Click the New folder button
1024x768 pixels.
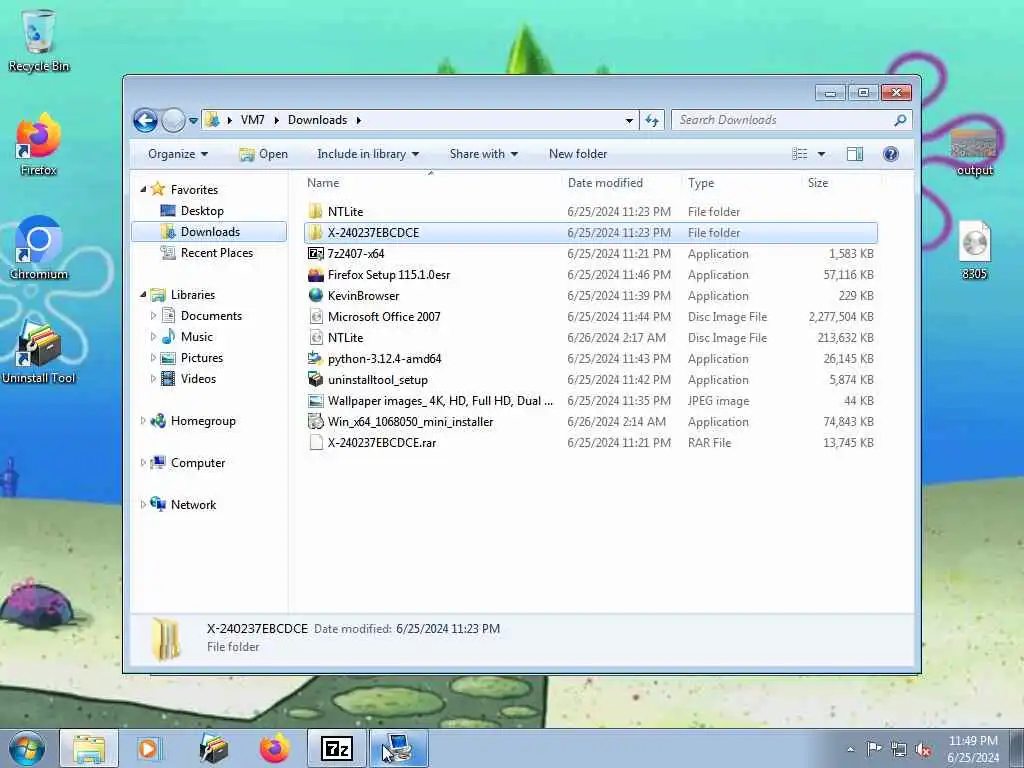(578, 154)
